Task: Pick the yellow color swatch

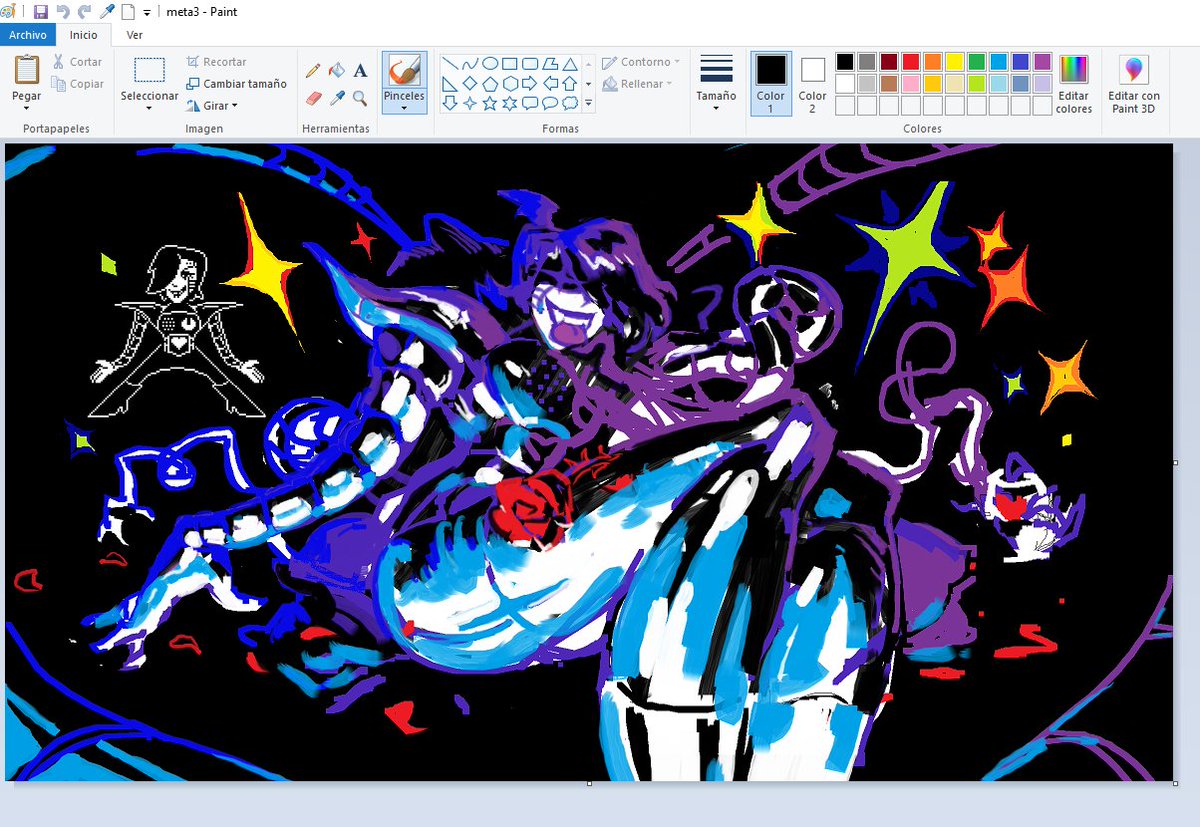Action: pos(955,62)
